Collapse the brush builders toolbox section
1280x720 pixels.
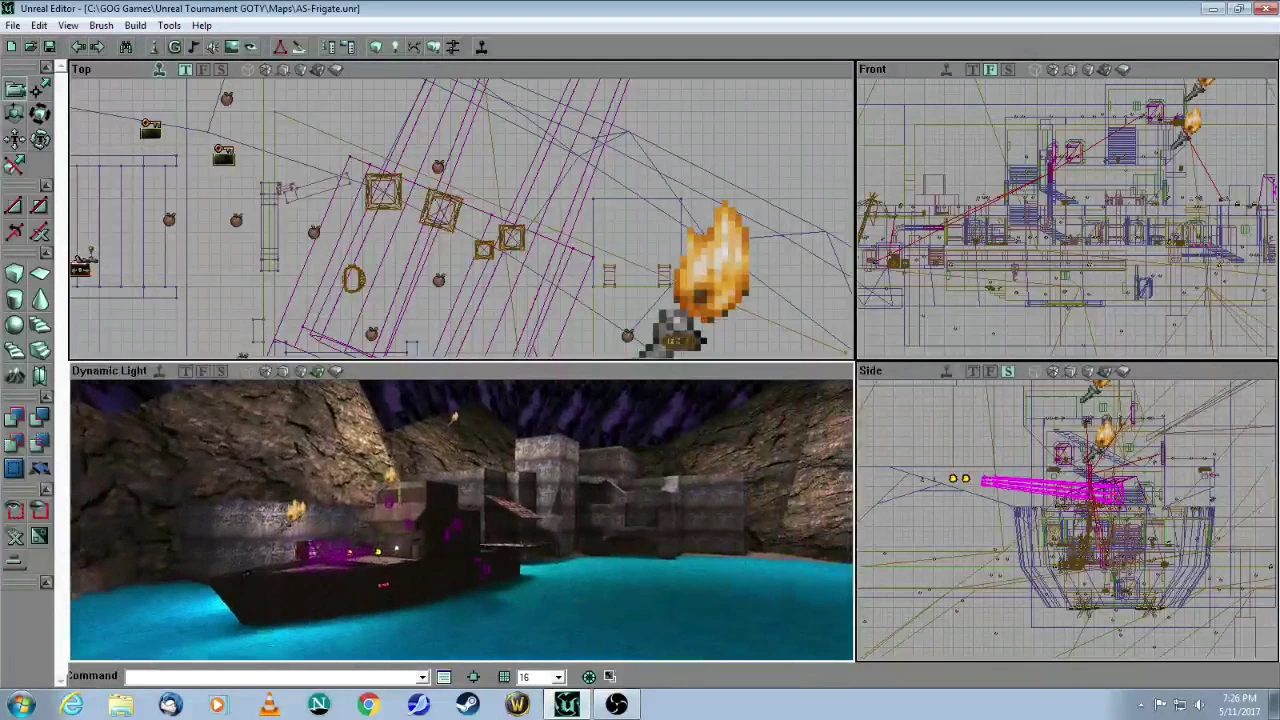point(46,252)
